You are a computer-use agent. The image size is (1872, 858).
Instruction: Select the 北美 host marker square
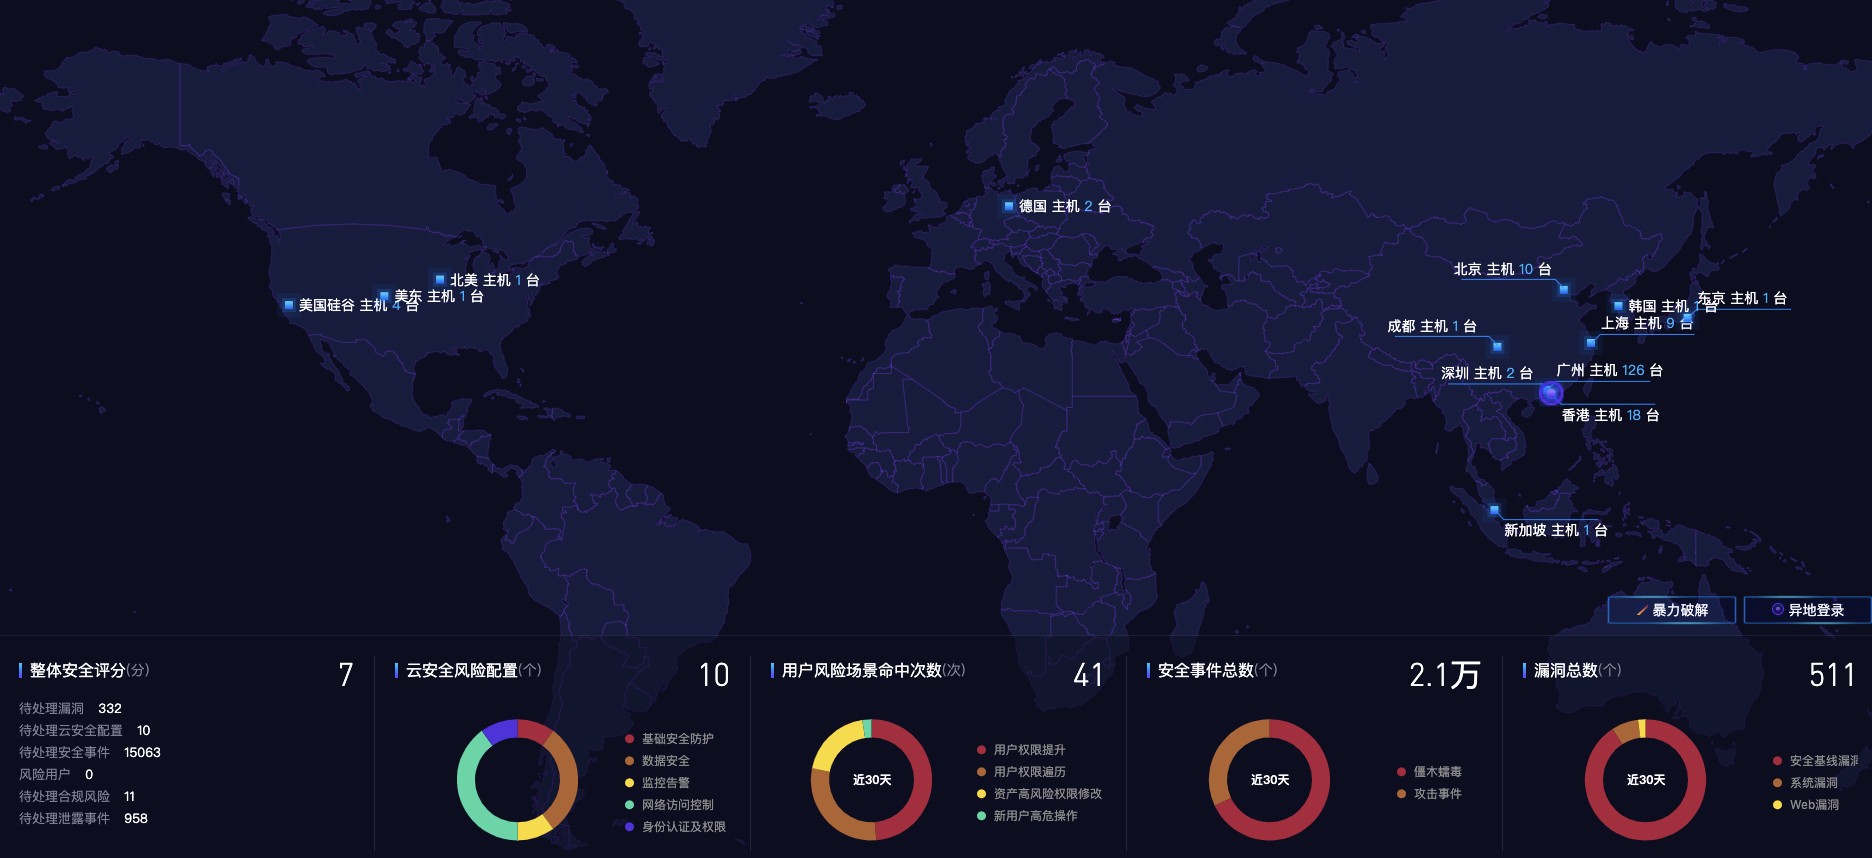[x=440, y=280]
